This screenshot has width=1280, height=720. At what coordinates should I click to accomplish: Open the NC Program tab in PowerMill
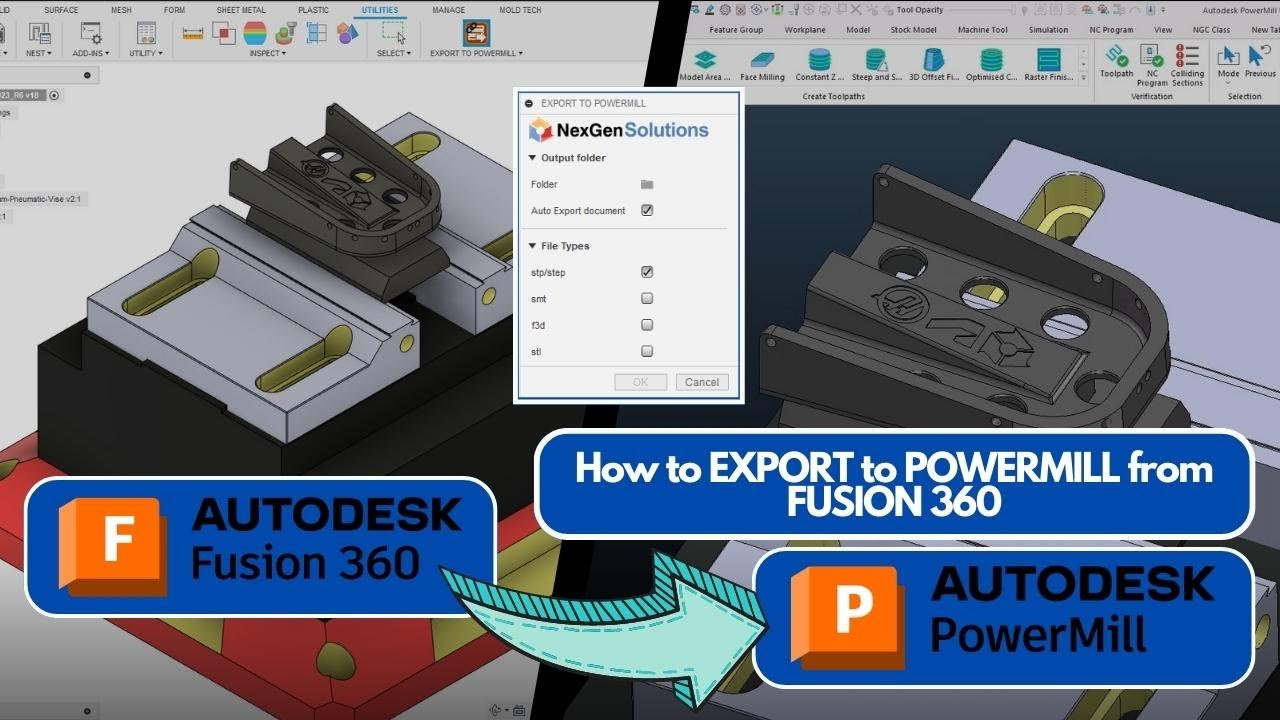point(1112,30)
